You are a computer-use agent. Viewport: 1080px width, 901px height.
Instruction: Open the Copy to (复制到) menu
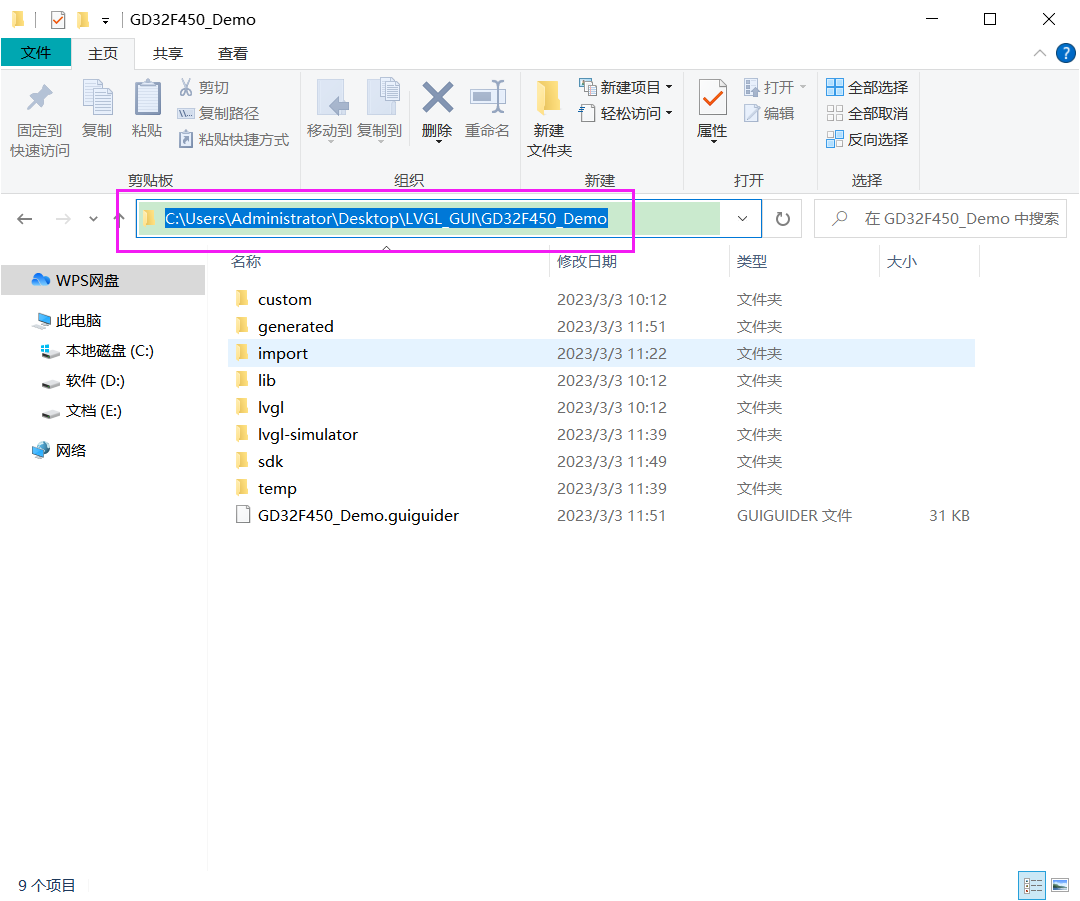click(380, 110)
